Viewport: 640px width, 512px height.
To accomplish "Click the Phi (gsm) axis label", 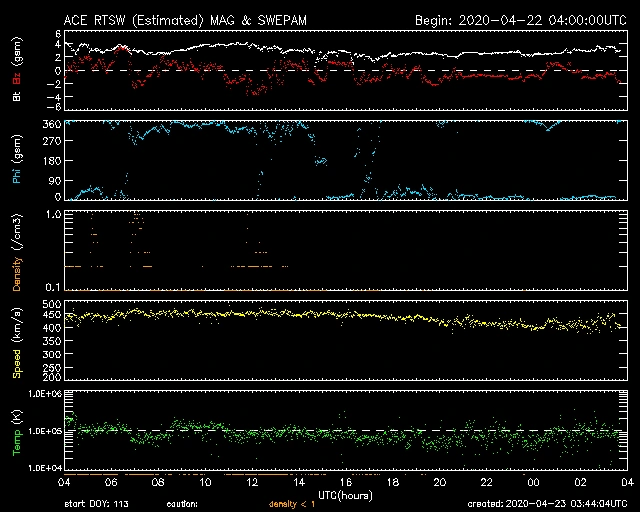I will [x=17, y=163].
